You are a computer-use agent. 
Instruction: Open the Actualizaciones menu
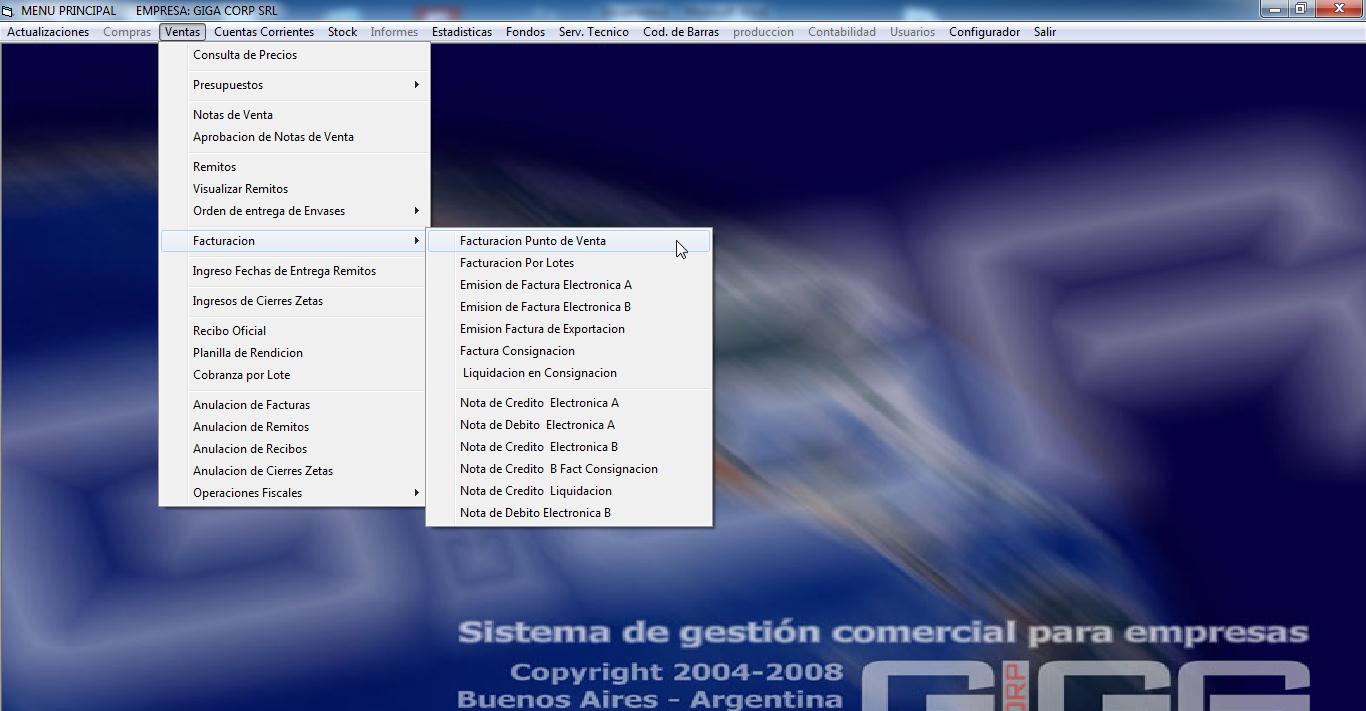pyautogui.click(x=48, y=32)
